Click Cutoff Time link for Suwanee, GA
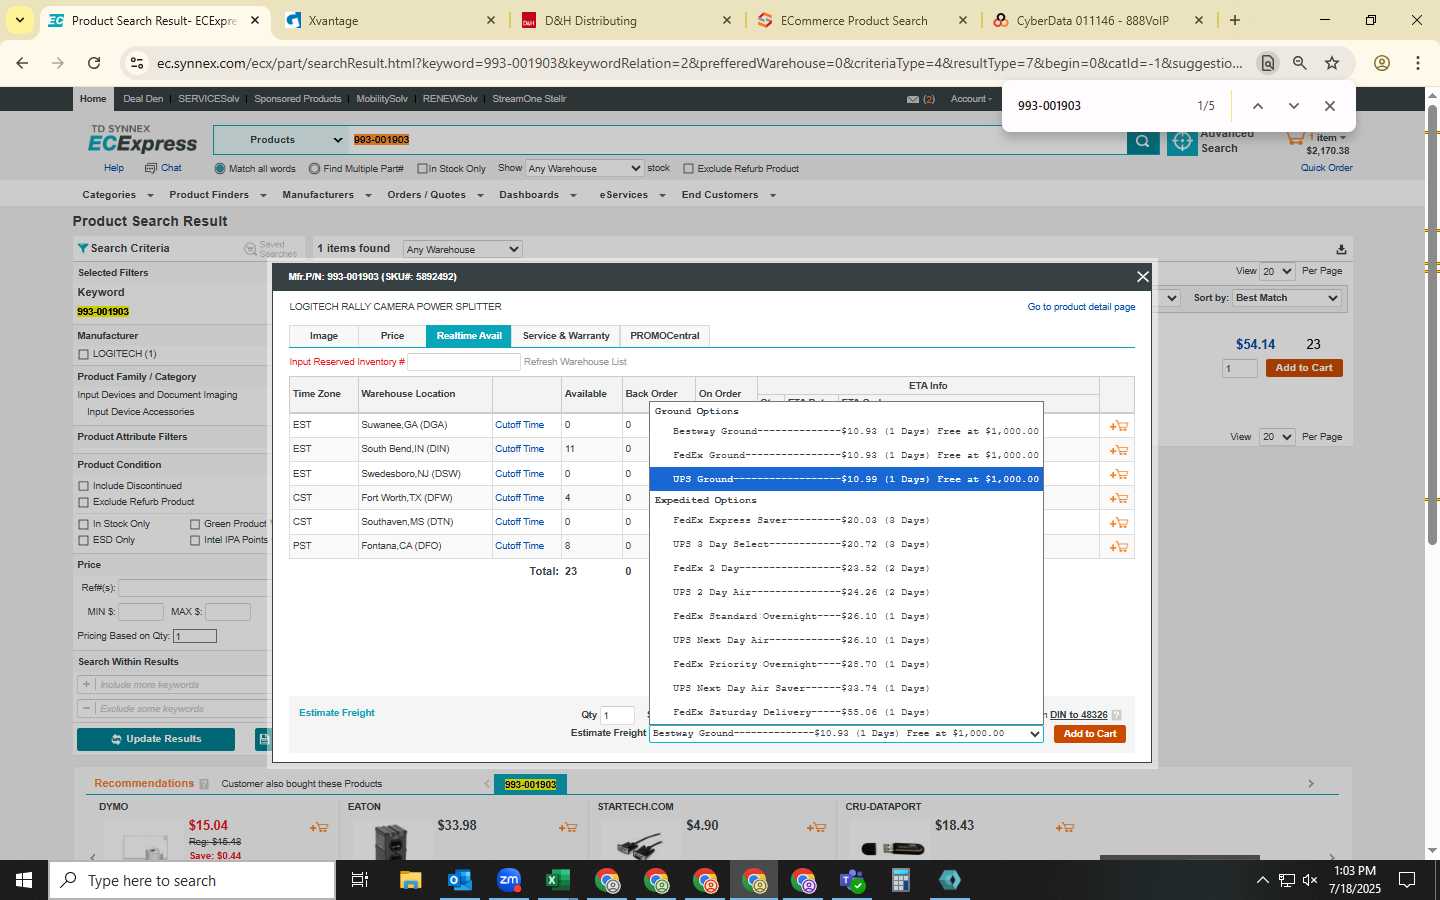The image size is (1440, 900). (x=520, y=425)
